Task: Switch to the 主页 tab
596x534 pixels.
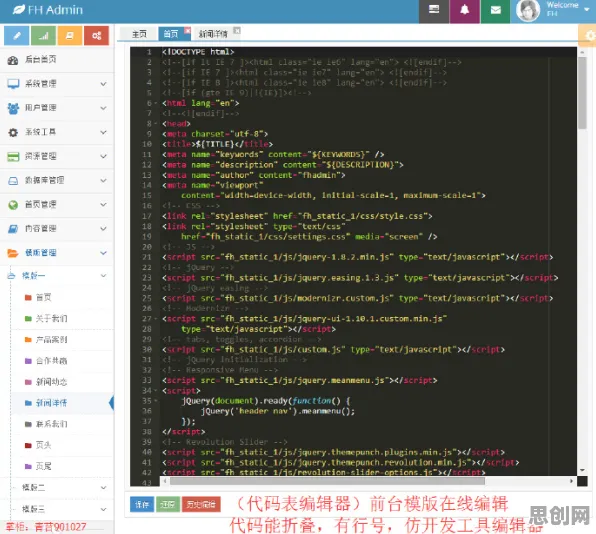Action: point(139,34)
